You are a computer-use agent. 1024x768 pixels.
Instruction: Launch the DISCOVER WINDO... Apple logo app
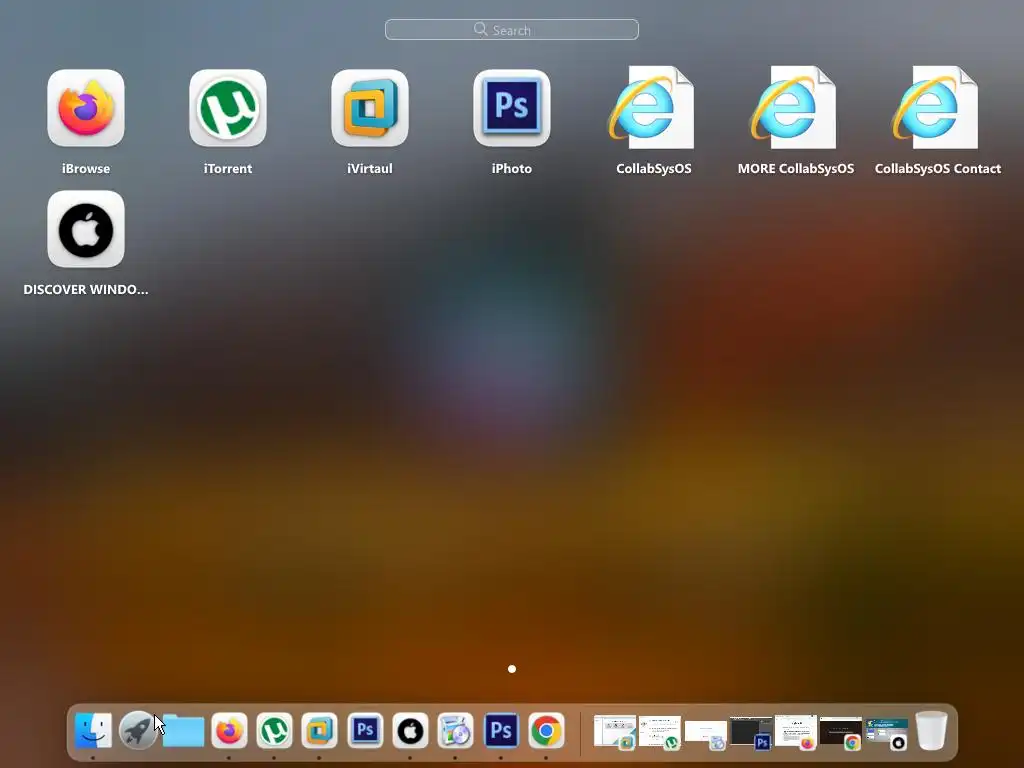(86, 229)
